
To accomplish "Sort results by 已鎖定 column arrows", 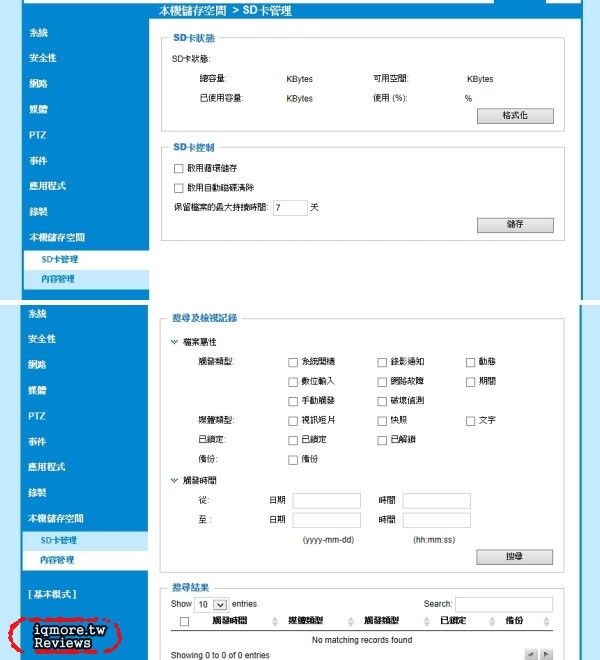I will click(492, 621).
